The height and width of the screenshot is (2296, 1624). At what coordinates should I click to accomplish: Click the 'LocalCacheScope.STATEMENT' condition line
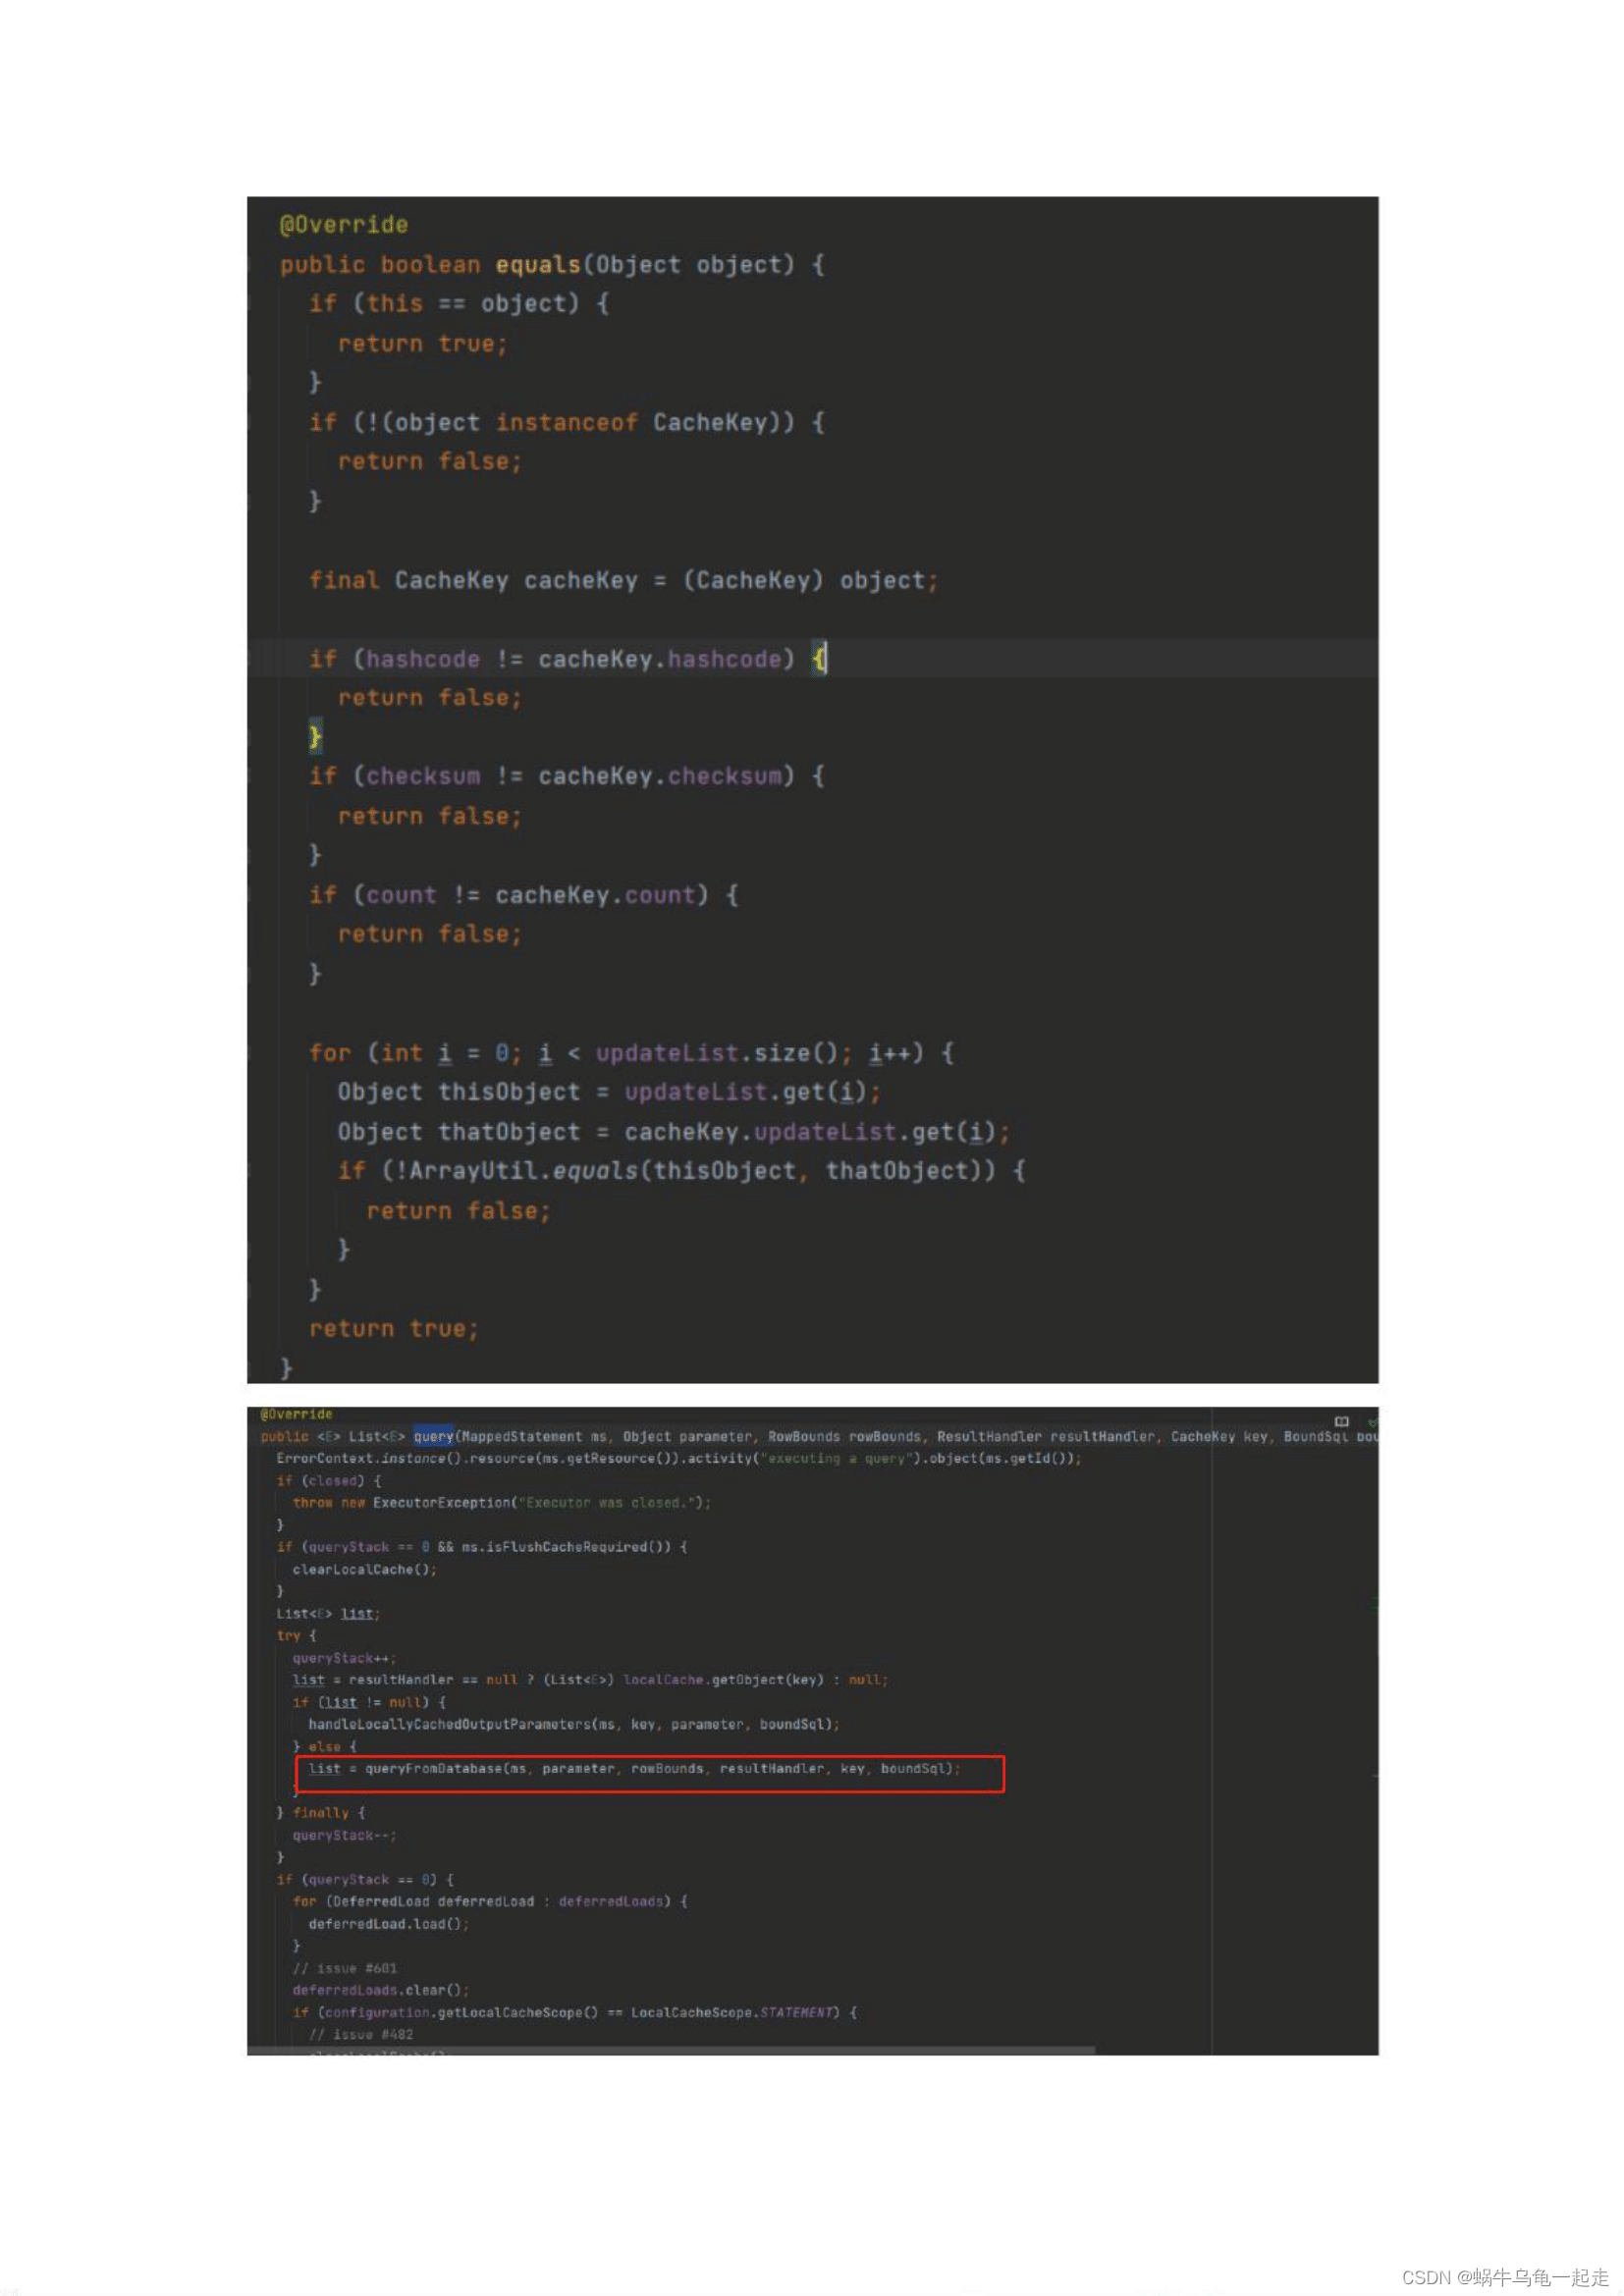pos(575,2012)
